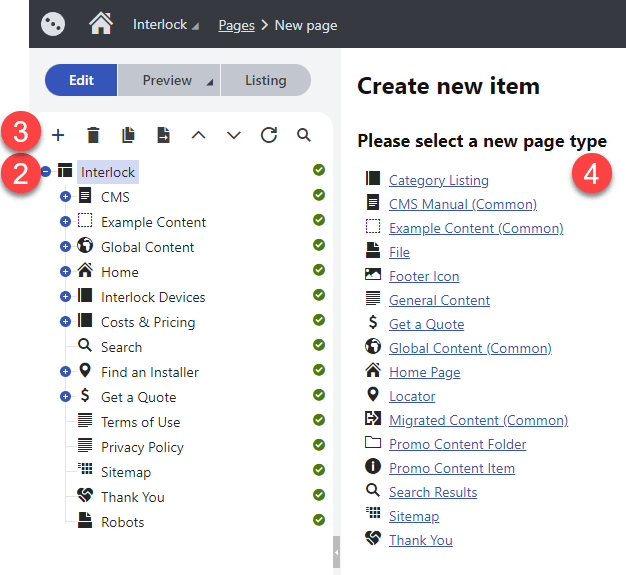
Task: Open the Pages breadcrumb link
Action: click(x=236, y=25)
